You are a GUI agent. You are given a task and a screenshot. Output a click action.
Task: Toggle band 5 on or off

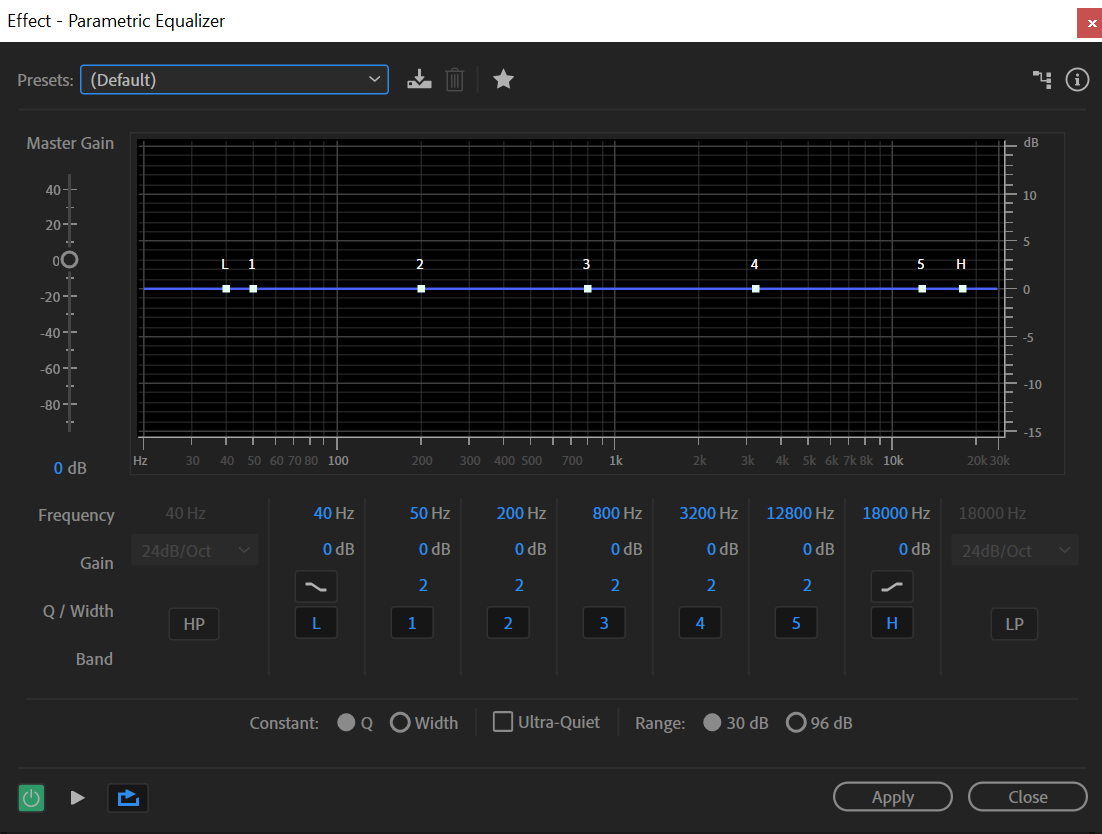[x=796, y=623]
